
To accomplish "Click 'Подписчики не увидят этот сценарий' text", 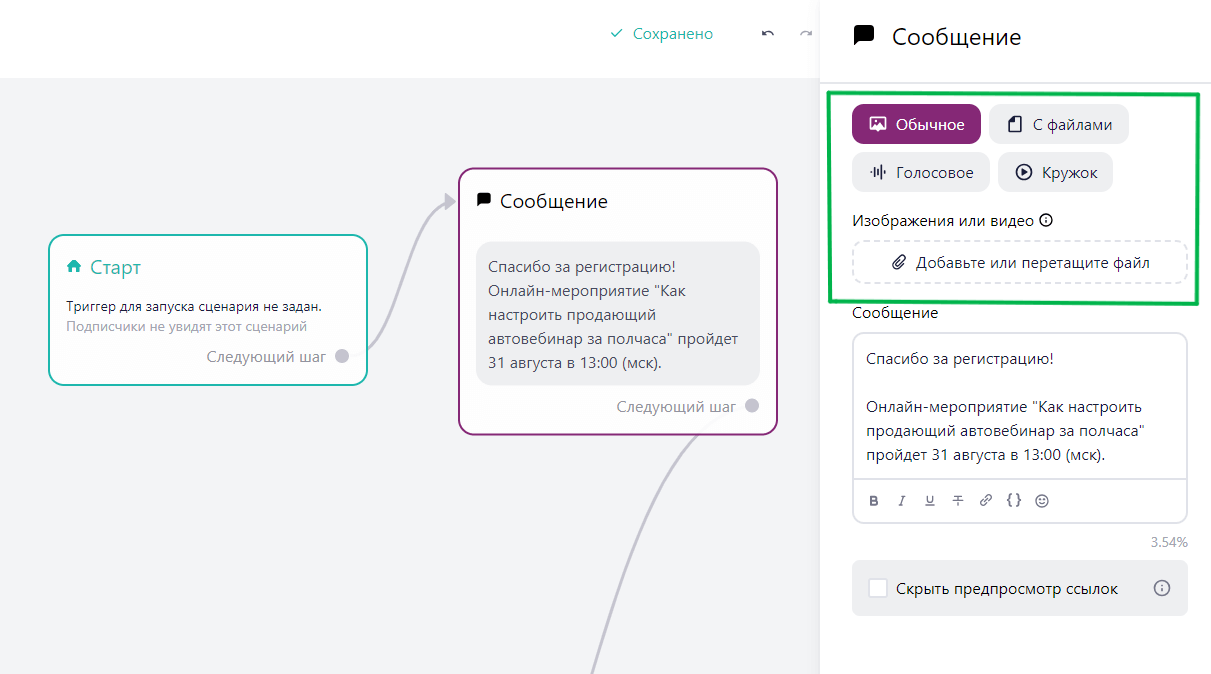I will pos(187,326).
